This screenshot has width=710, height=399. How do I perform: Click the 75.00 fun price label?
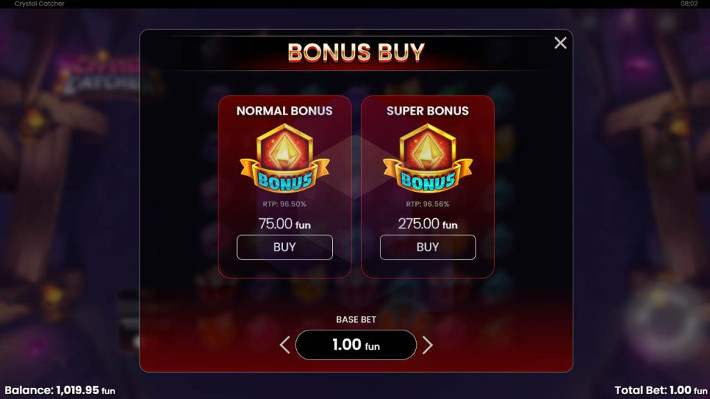tap(284, 224)
